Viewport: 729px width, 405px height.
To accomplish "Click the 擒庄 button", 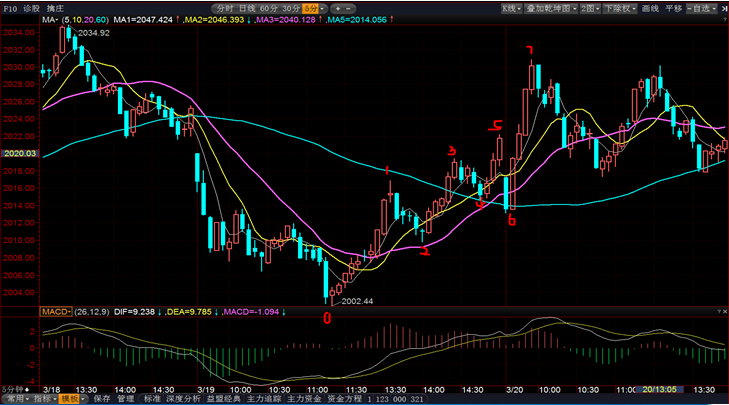I will point(55,8).
